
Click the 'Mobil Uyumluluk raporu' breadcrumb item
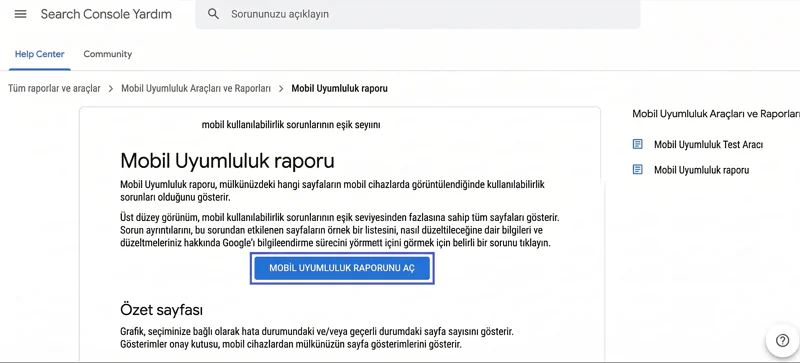[339, 88]
